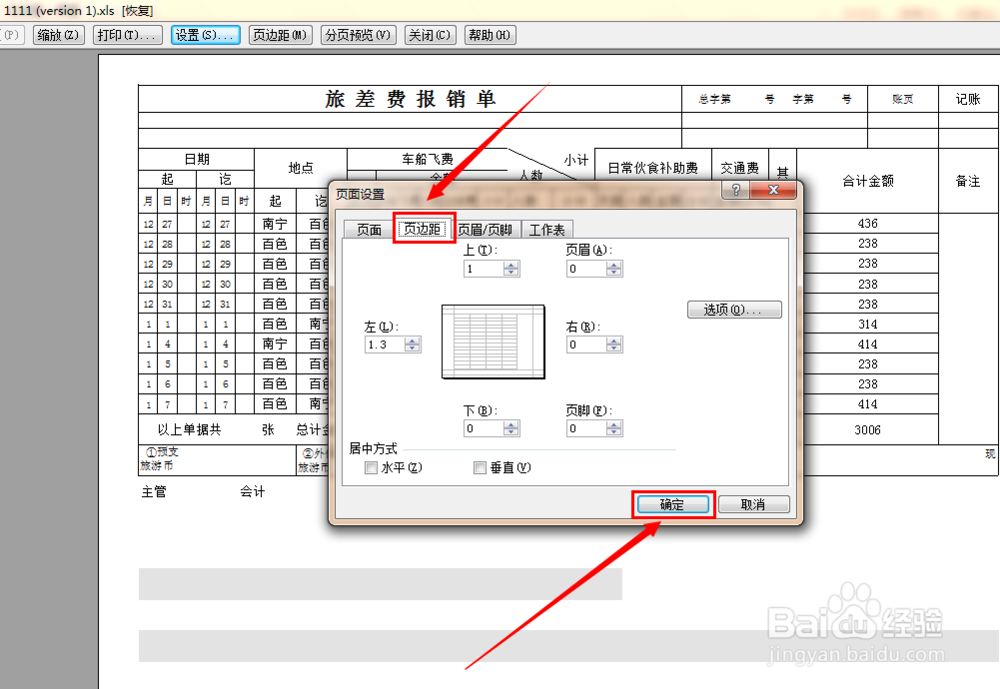
Task: Click the 下(B) bottom margin field
Action: click(x=483, y=428)
